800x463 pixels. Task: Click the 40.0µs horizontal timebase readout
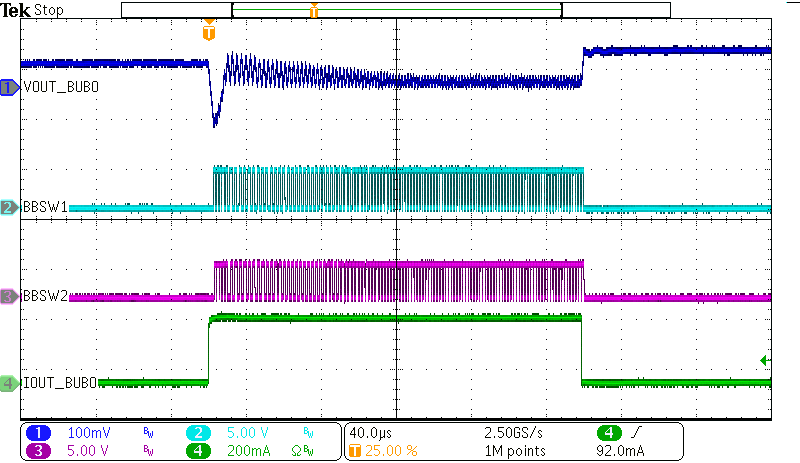tap(369, 433)
